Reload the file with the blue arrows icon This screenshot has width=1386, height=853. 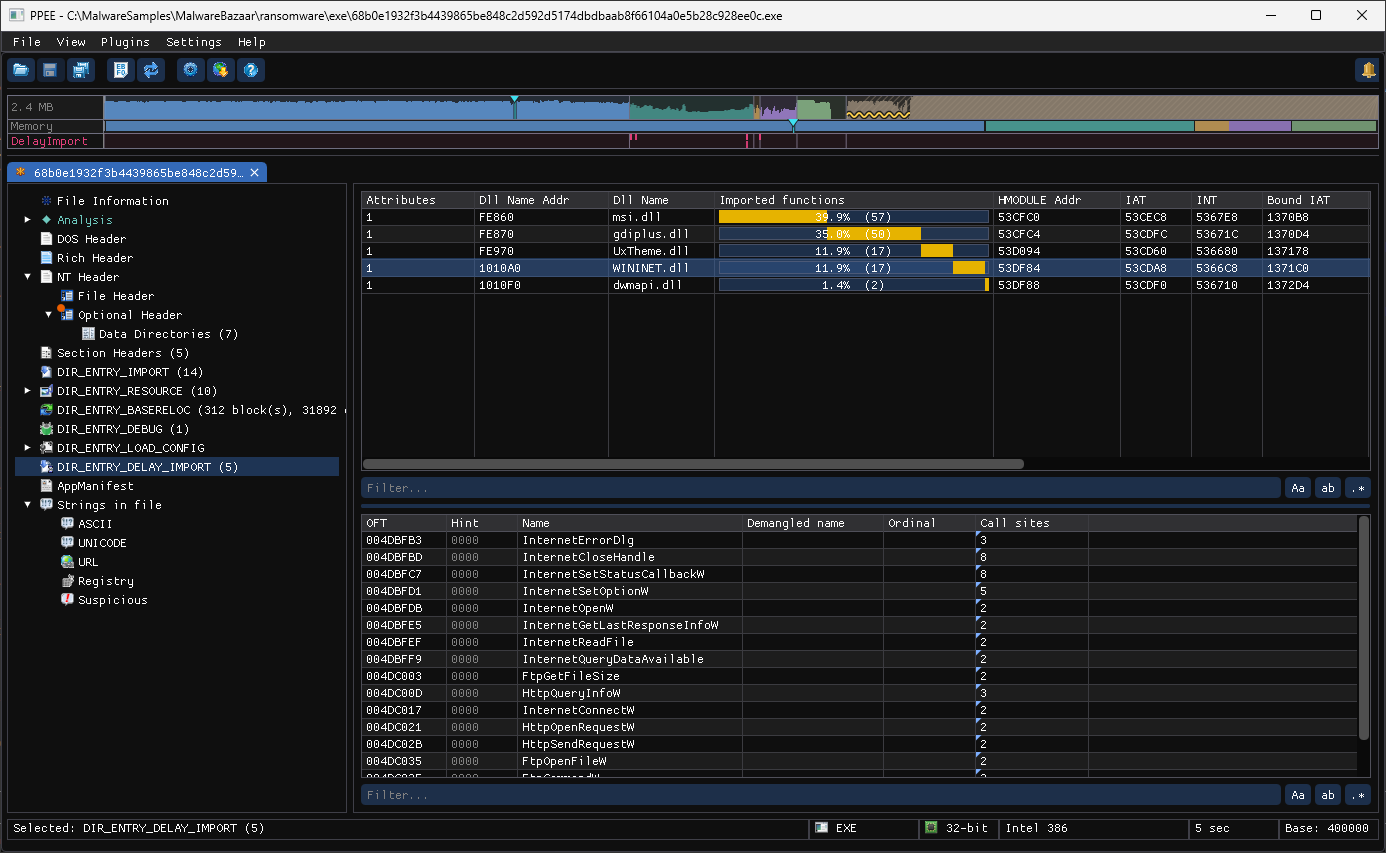click(151, 70)
